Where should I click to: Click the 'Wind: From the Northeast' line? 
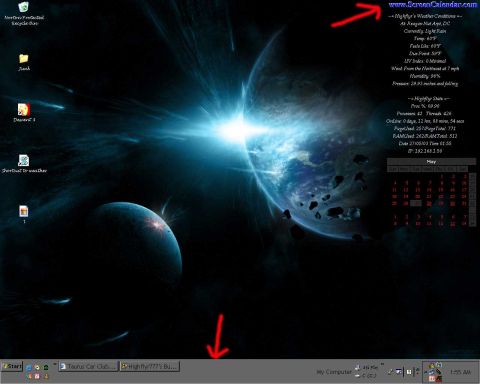(425, 68)
